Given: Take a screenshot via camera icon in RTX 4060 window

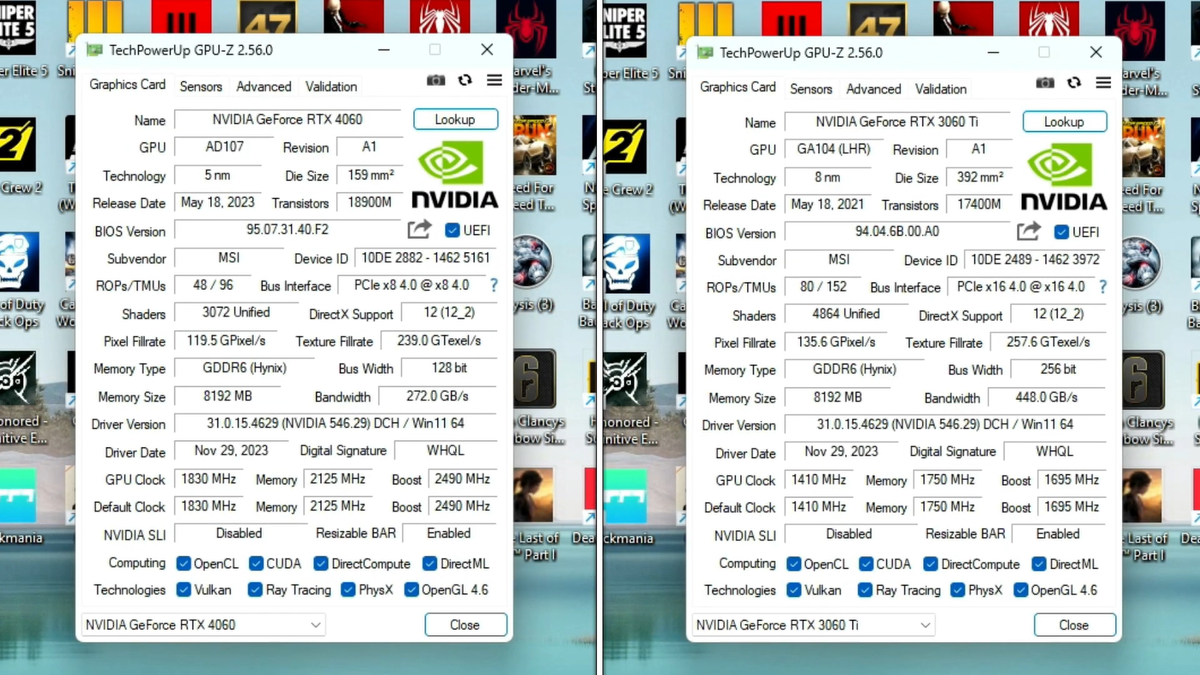Looking at the screenshot, I should [x=436, y=80].
